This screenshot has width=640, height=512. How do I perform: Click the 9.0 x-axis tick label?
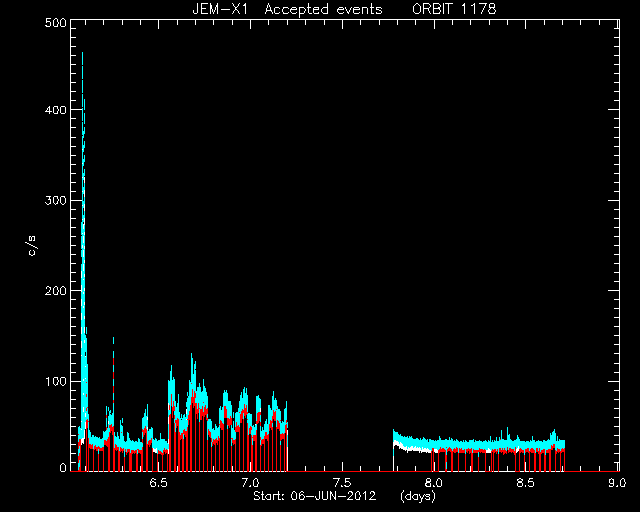tap(617, 483)
